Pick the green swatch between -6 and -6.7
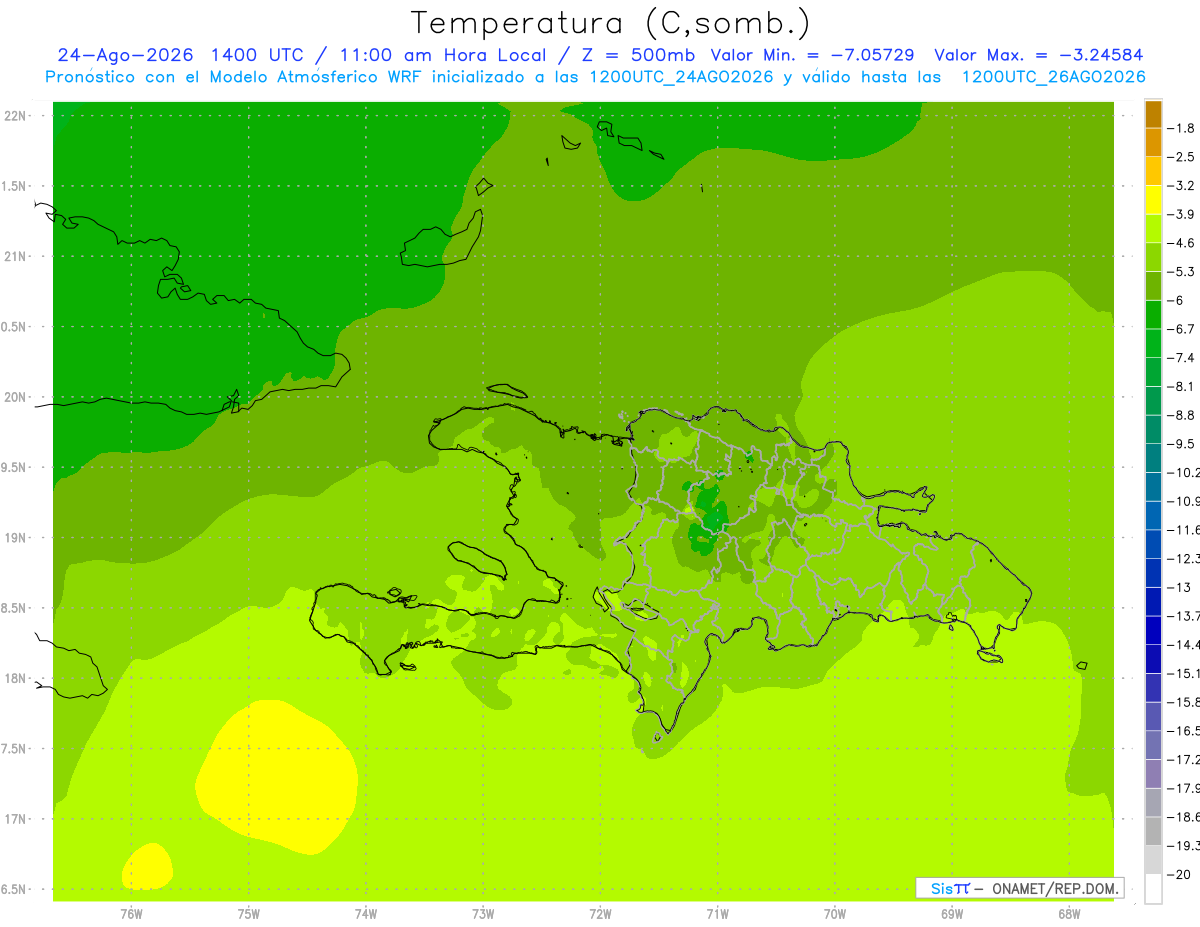Image resolution: width=1200 pixels, height=927 pixels. (x=1153, y=315)
